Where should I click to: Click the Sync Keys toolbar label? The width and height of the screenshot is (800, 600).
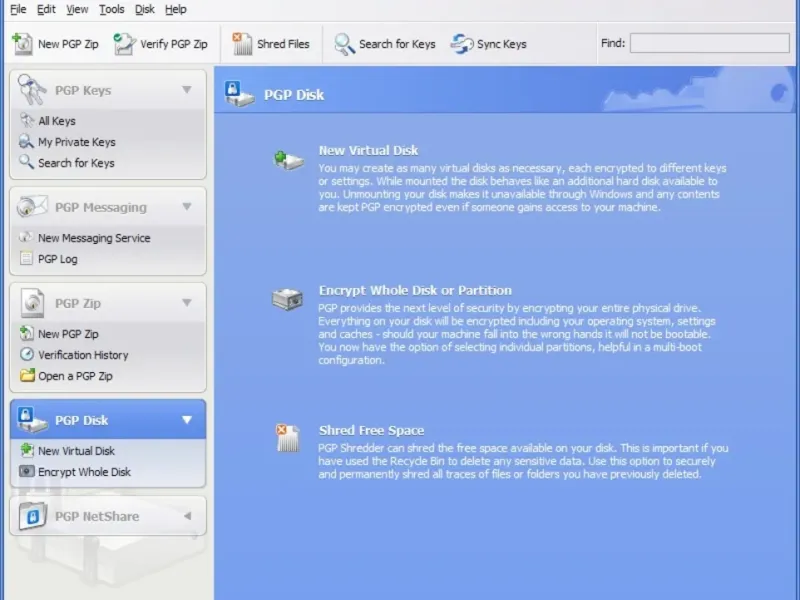click(x=502, y=44)
